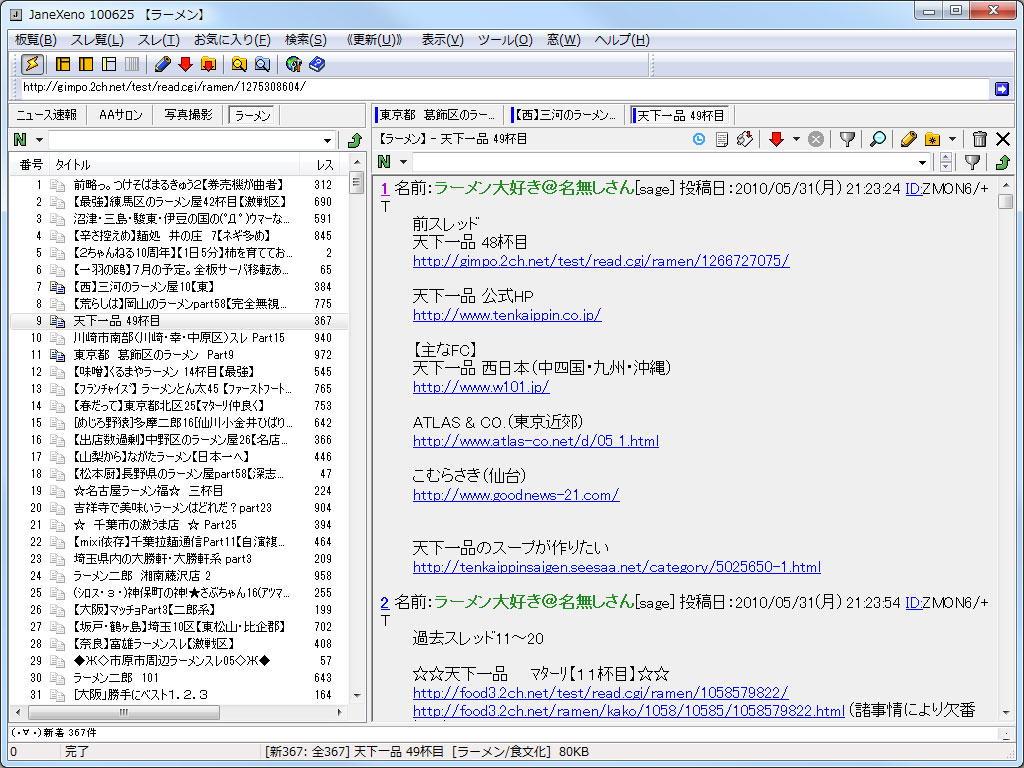
Task: Open the tenkaippin.co.jp link
Action: point(507,315)
